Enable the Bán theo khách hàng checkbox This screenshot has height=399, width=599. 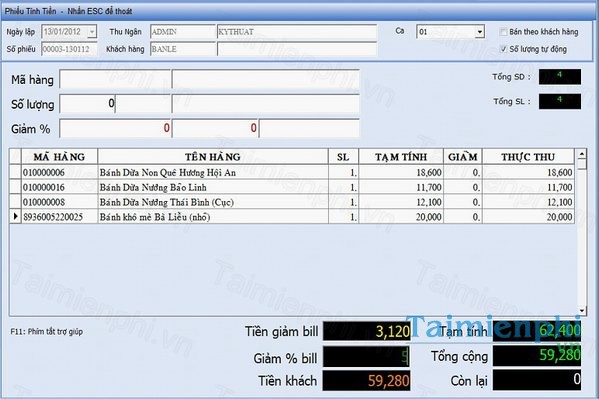point(503,32)
